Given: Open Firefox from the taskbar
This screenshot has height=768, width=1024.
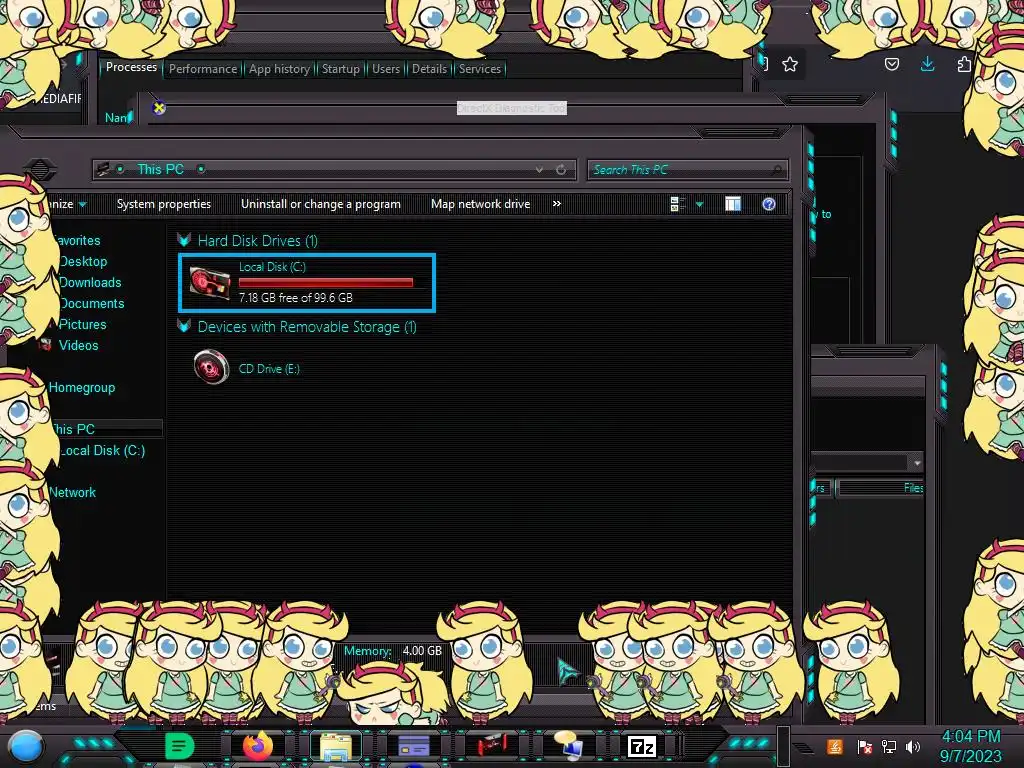Looking at the screenshot, I should 258,746.
